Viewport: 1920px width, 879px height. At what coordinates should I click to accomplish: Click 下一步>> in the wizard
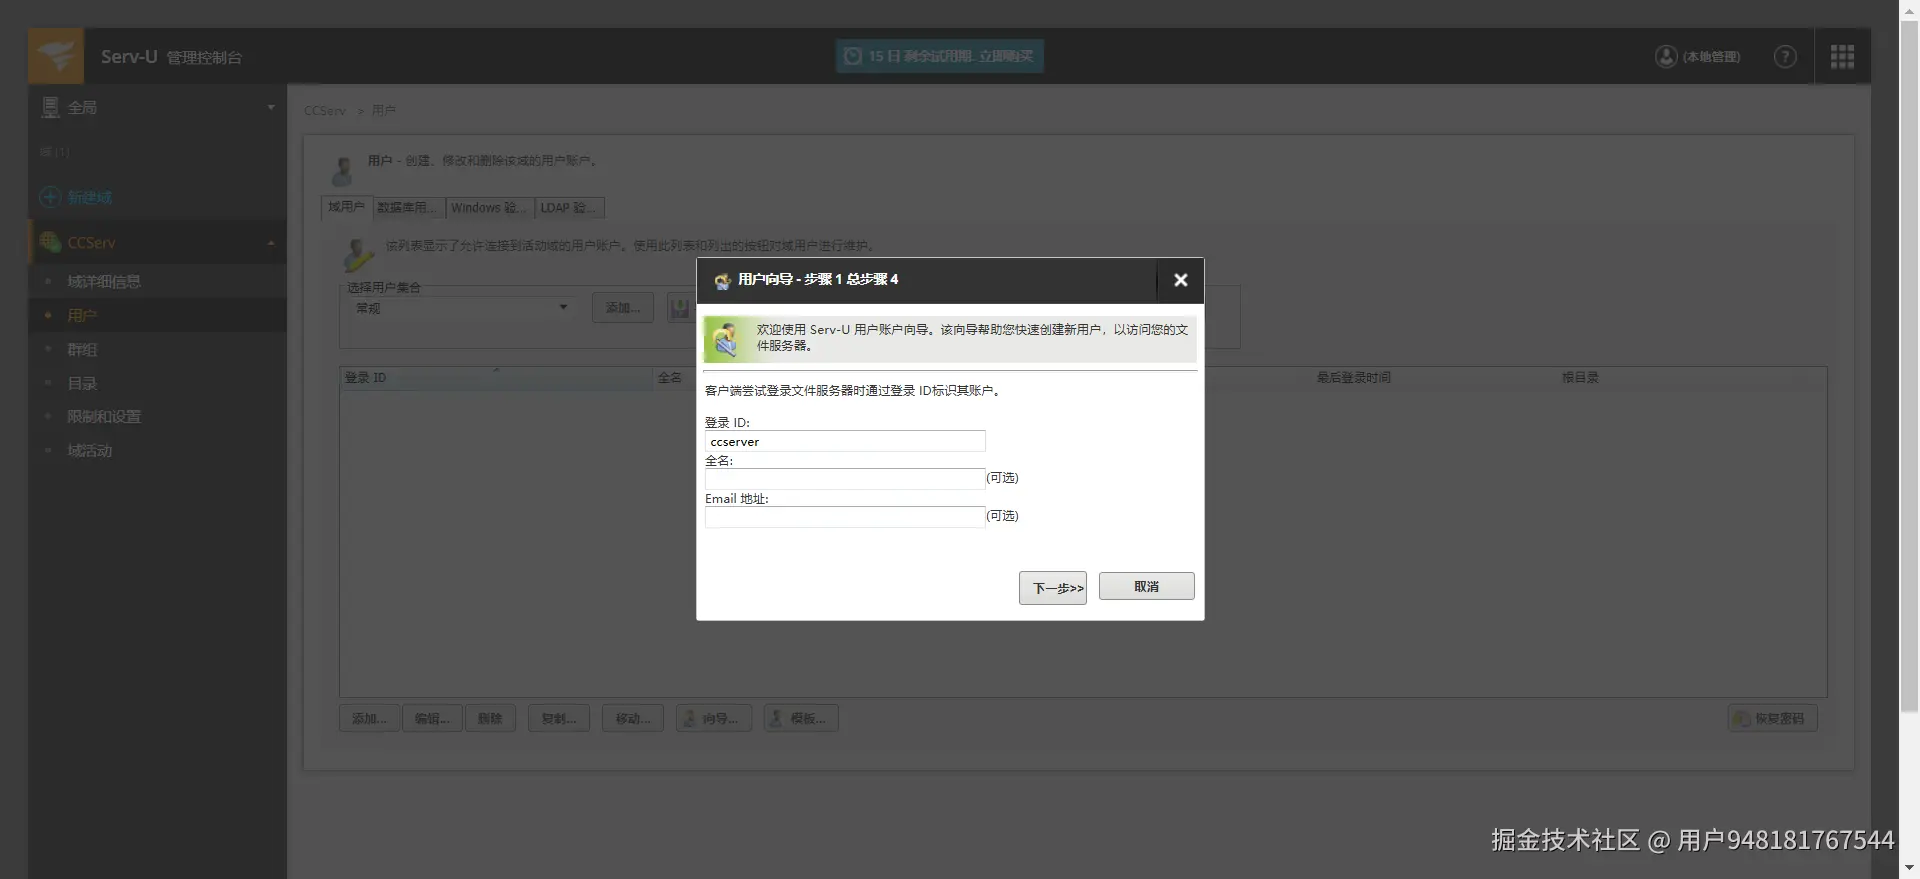click(1053, 588)
